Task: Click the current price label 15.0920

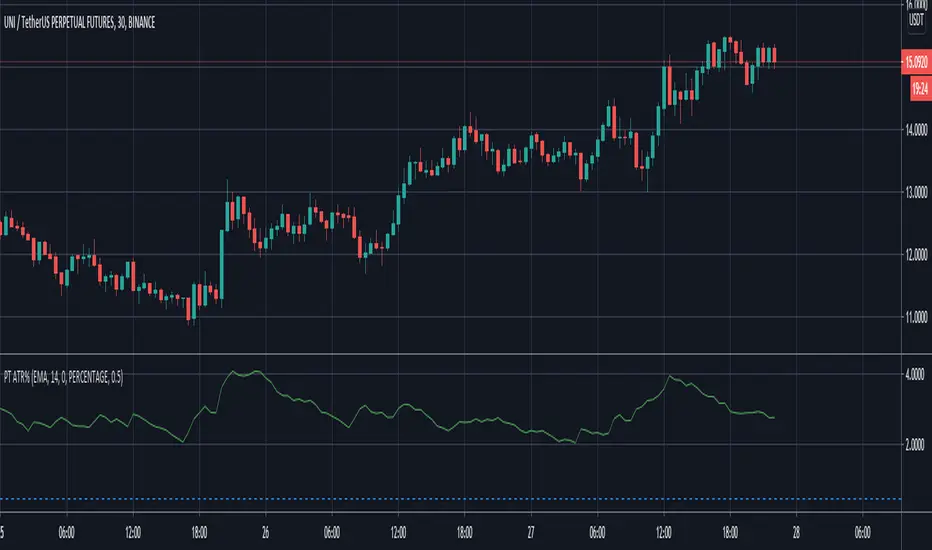Action: coord(916,62)
